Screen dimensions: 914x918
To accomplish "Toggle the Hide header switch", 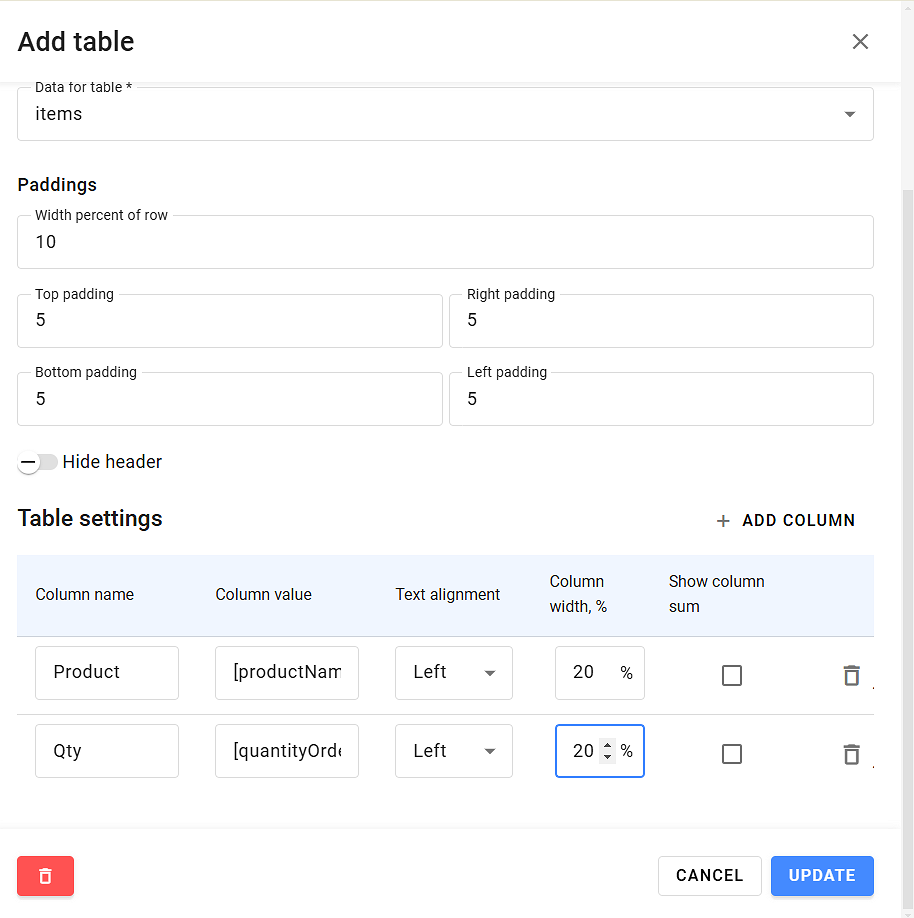I will pyautogui.click(x=38, y=462).
